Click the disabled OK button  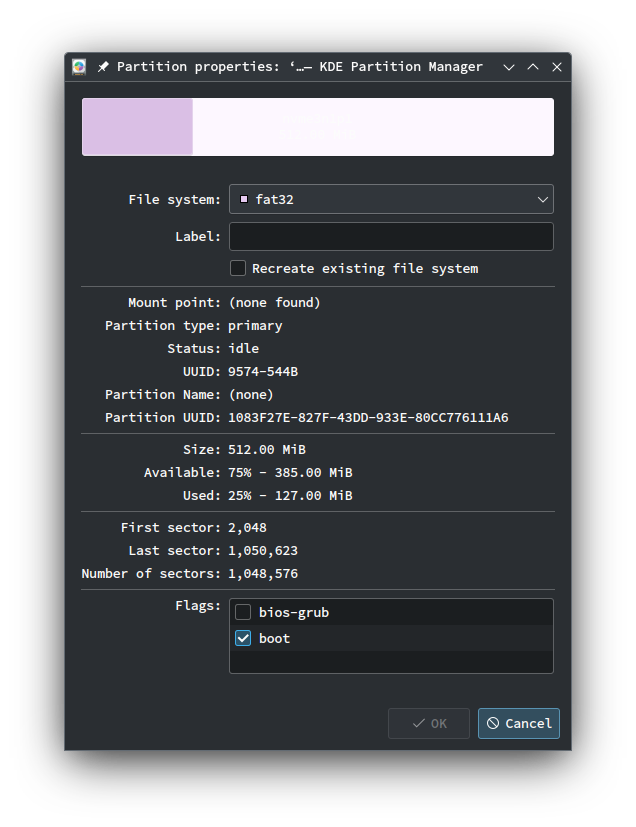point(429,724)
